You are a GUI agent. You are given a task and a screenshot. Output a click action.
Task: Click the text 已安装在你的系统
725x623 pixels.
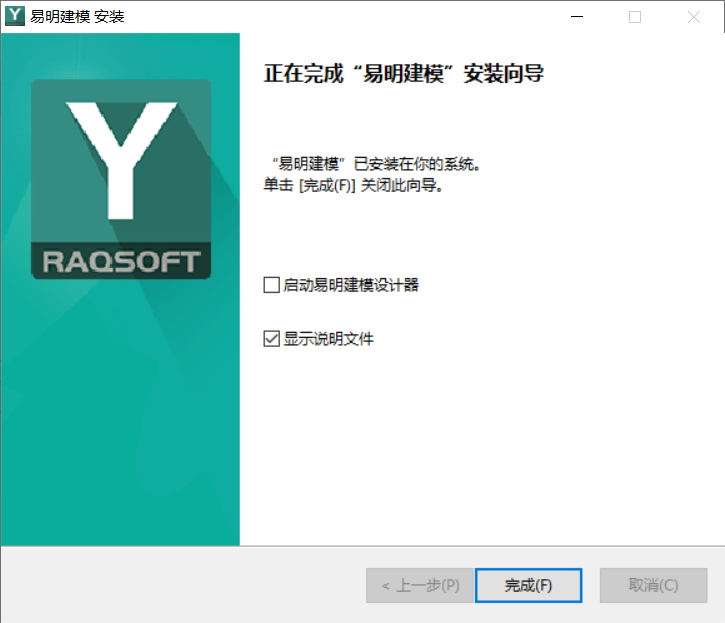pyautogui.click(x=417, y=164)
